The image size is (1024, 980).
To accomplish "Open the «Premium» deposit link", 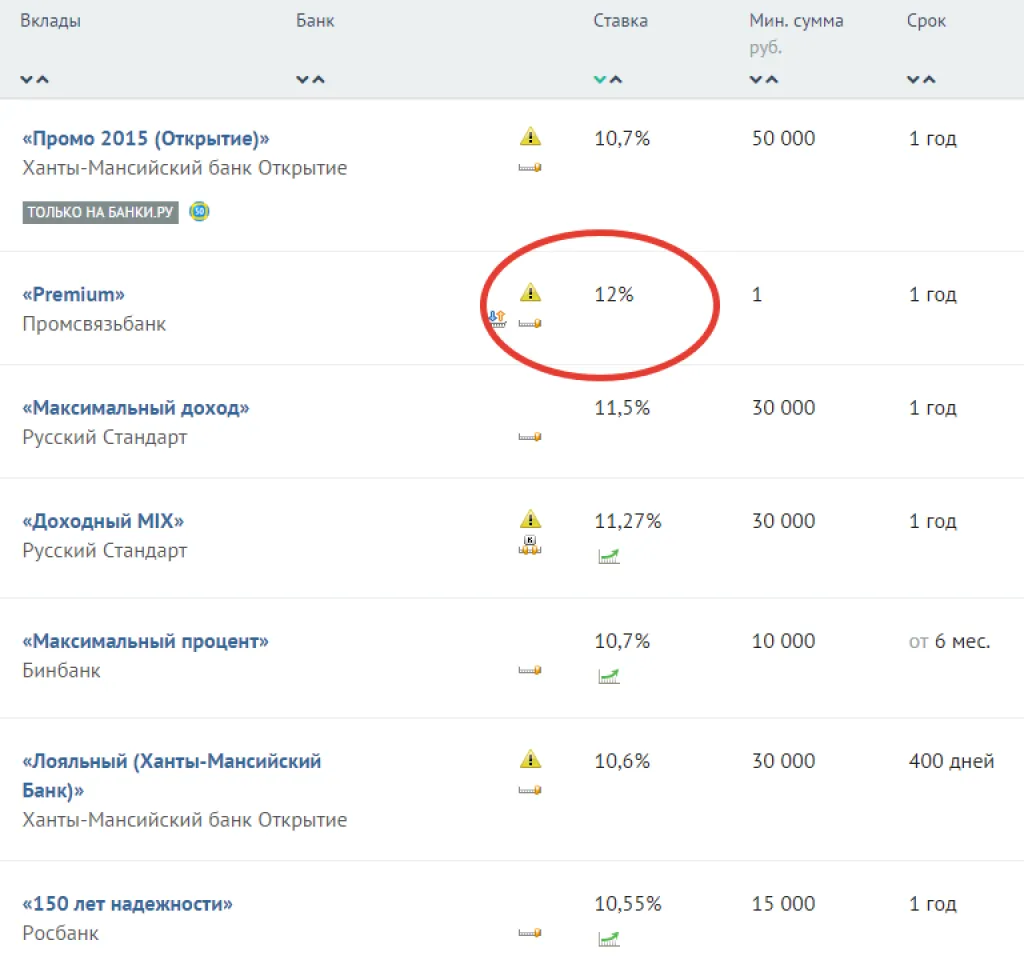I will tap(74, 295).
